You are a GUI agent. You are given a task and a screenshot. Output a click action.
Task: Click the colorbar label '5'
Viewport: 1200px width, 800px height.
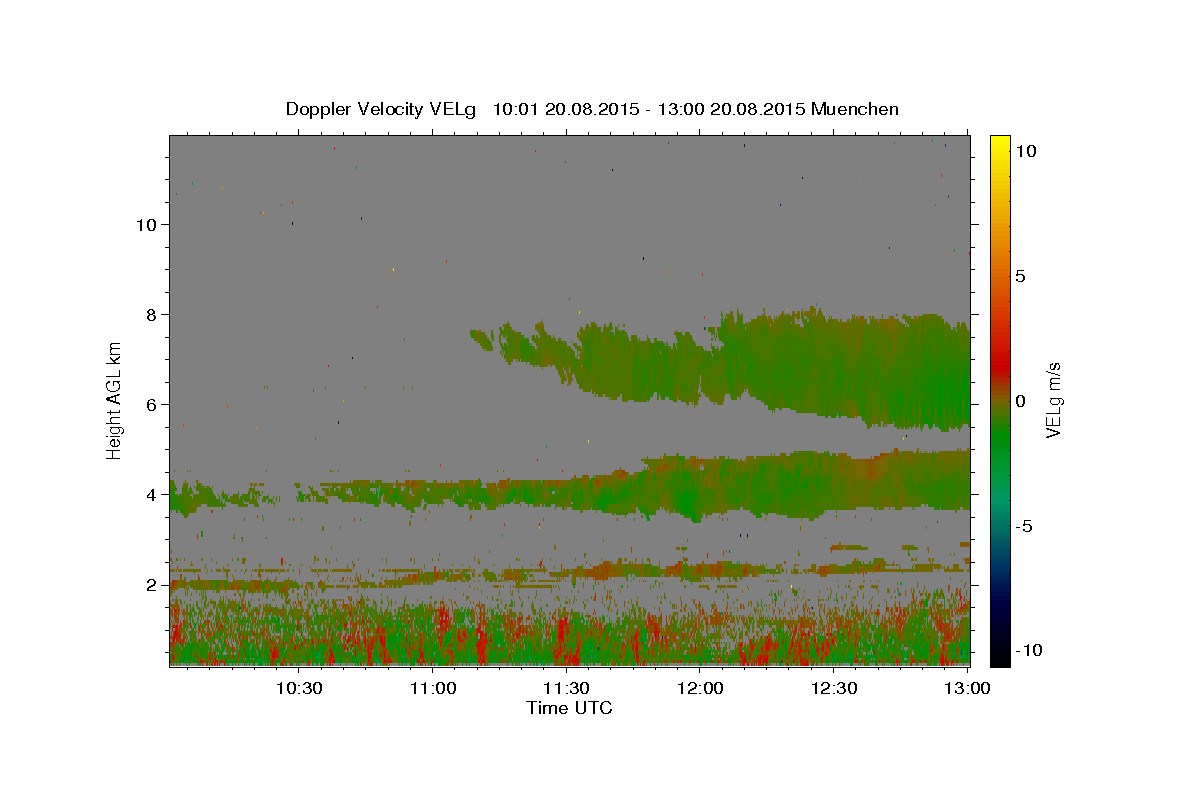coord(1020,276)
